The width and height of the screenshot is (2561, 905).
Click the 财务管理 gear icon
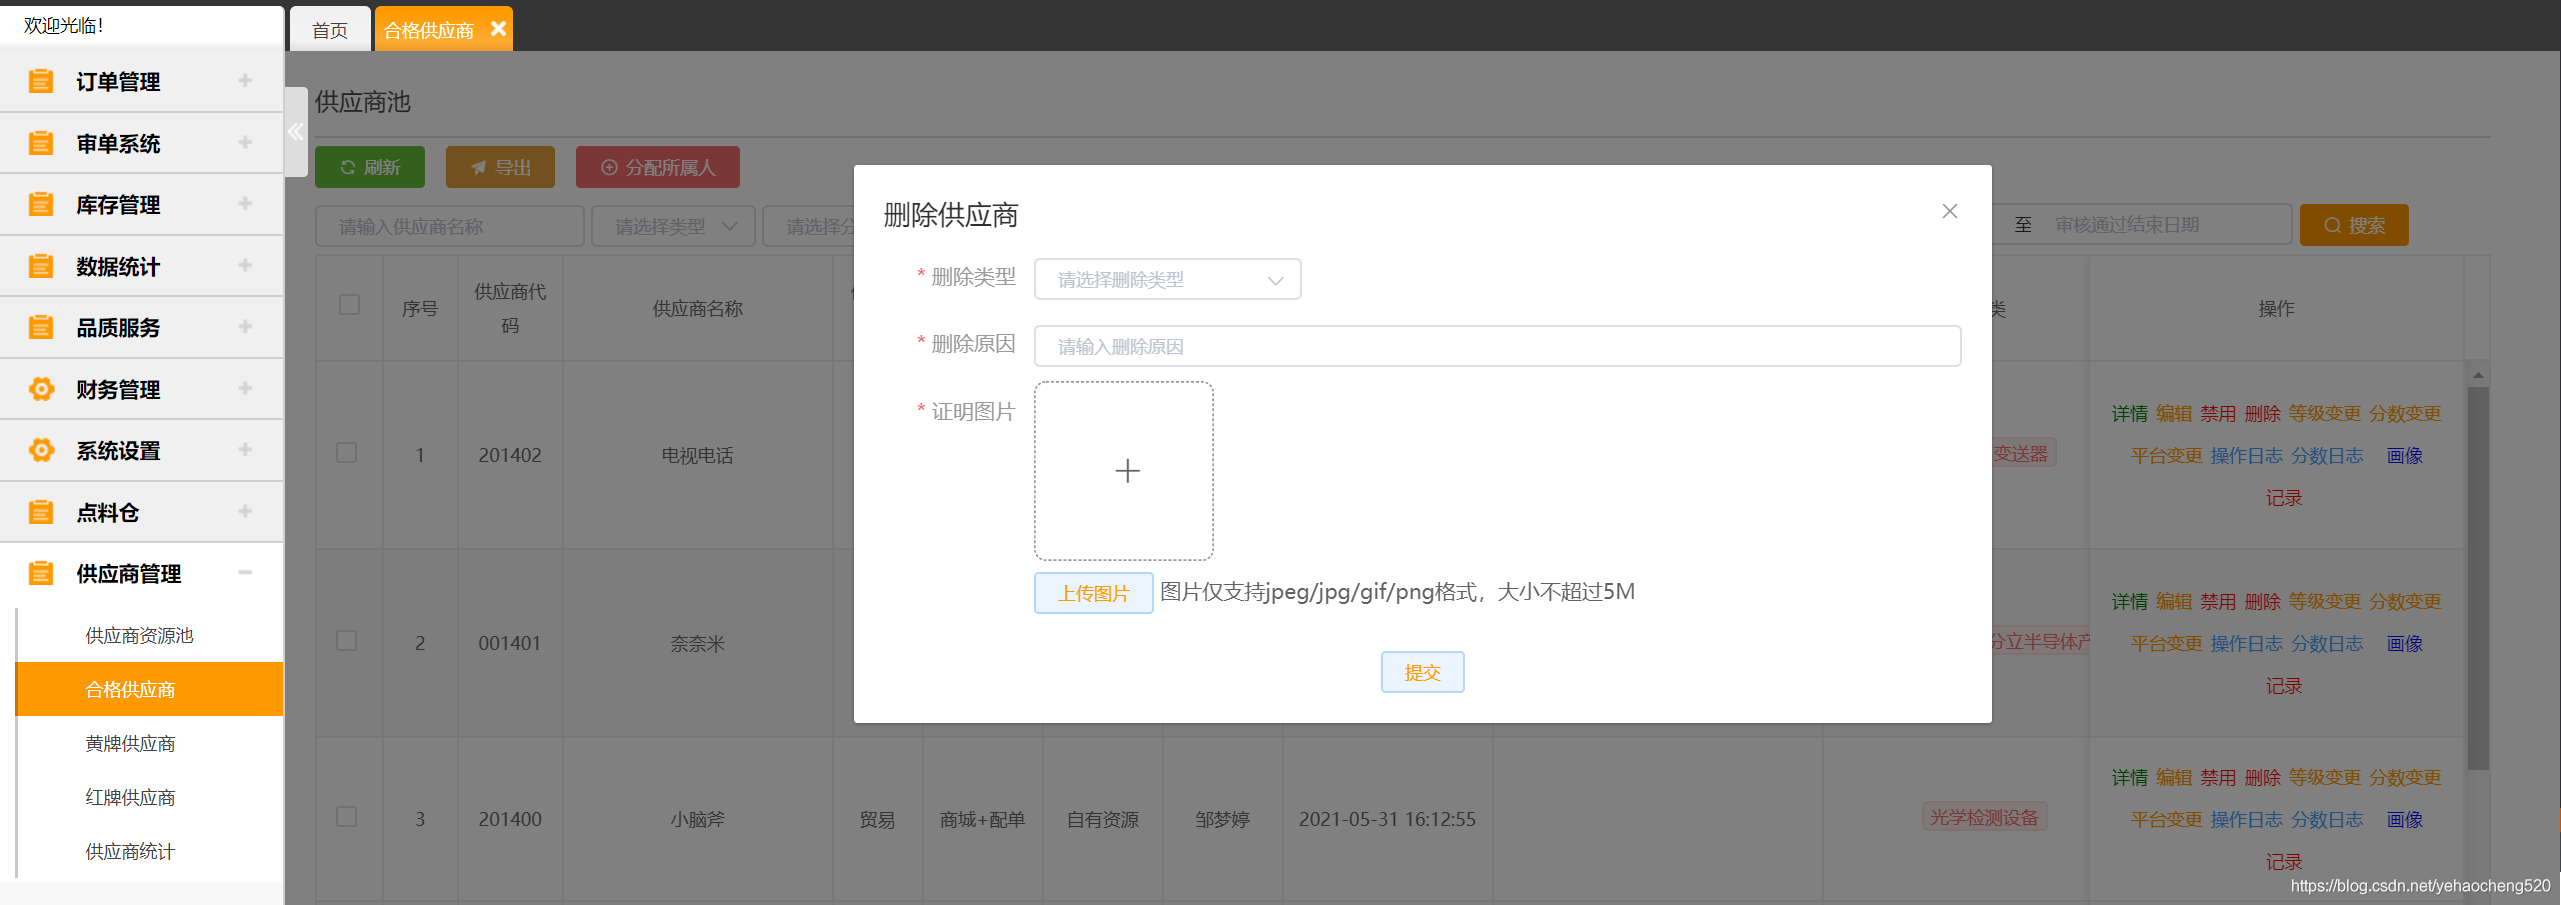click(41, 389)
